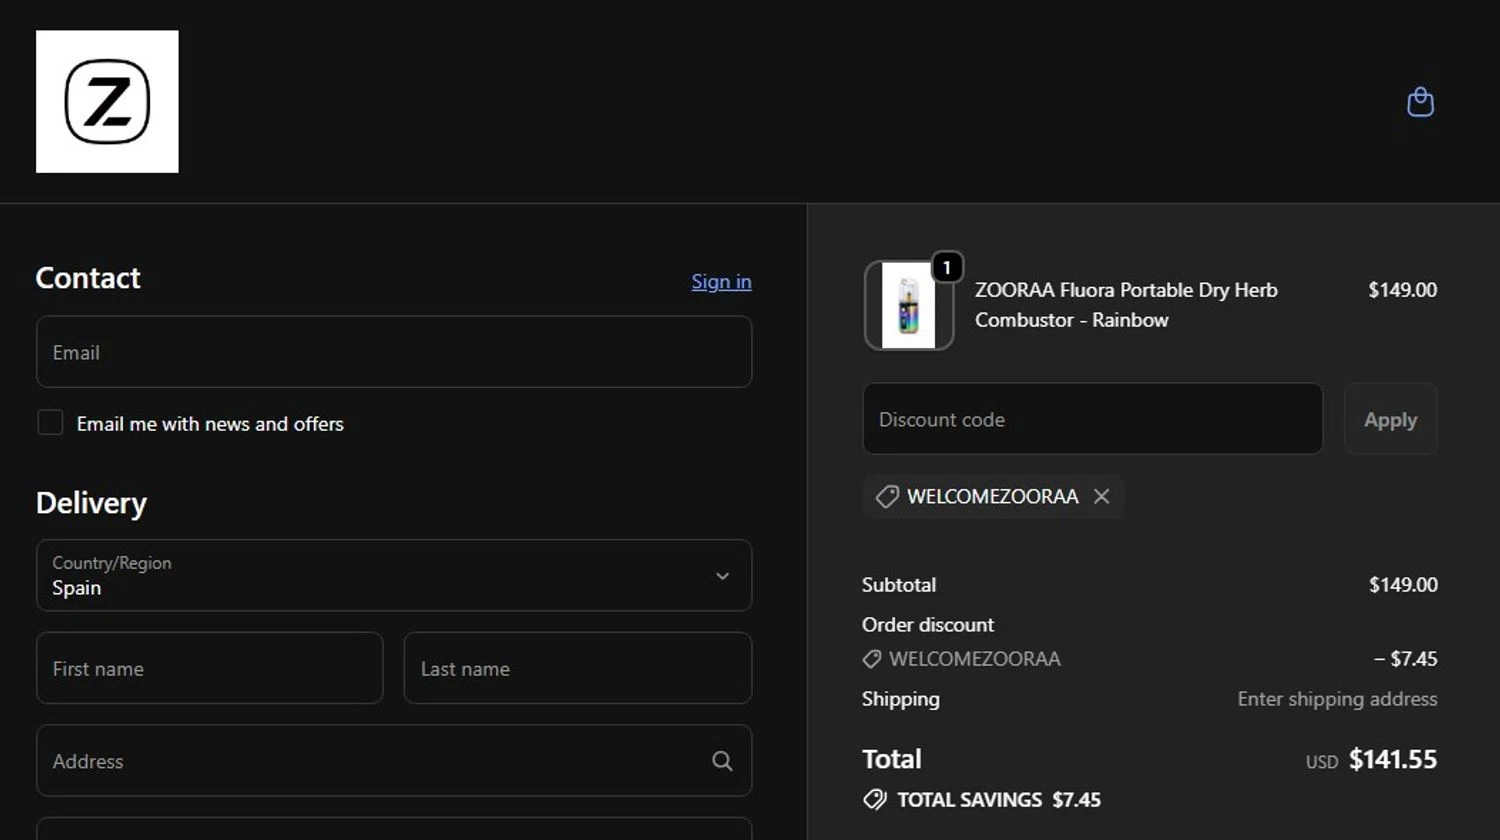The width and height of the screenshot is (1500, 840).
Task: Click the Sign in link
Action: tap(721, 282)
